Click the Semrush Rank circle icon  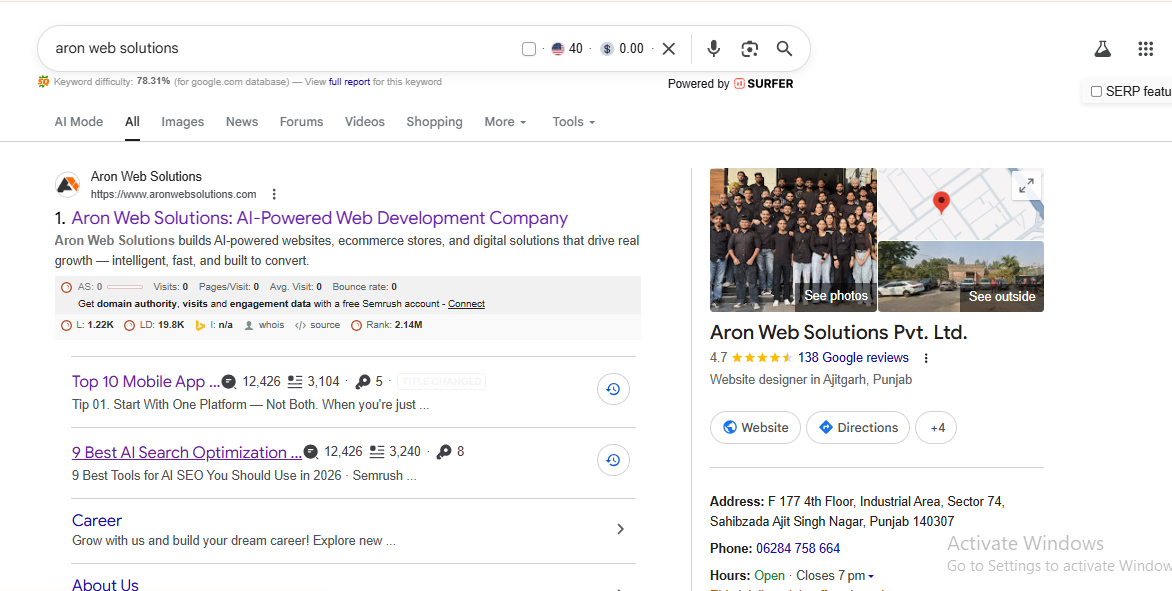coord(357,325)
